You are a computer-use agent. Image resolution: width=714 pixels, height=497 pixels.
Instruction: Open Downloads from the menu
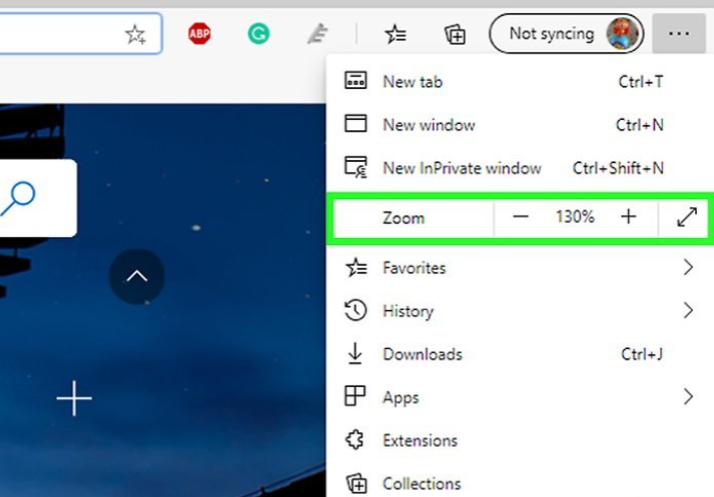(422, 354)
